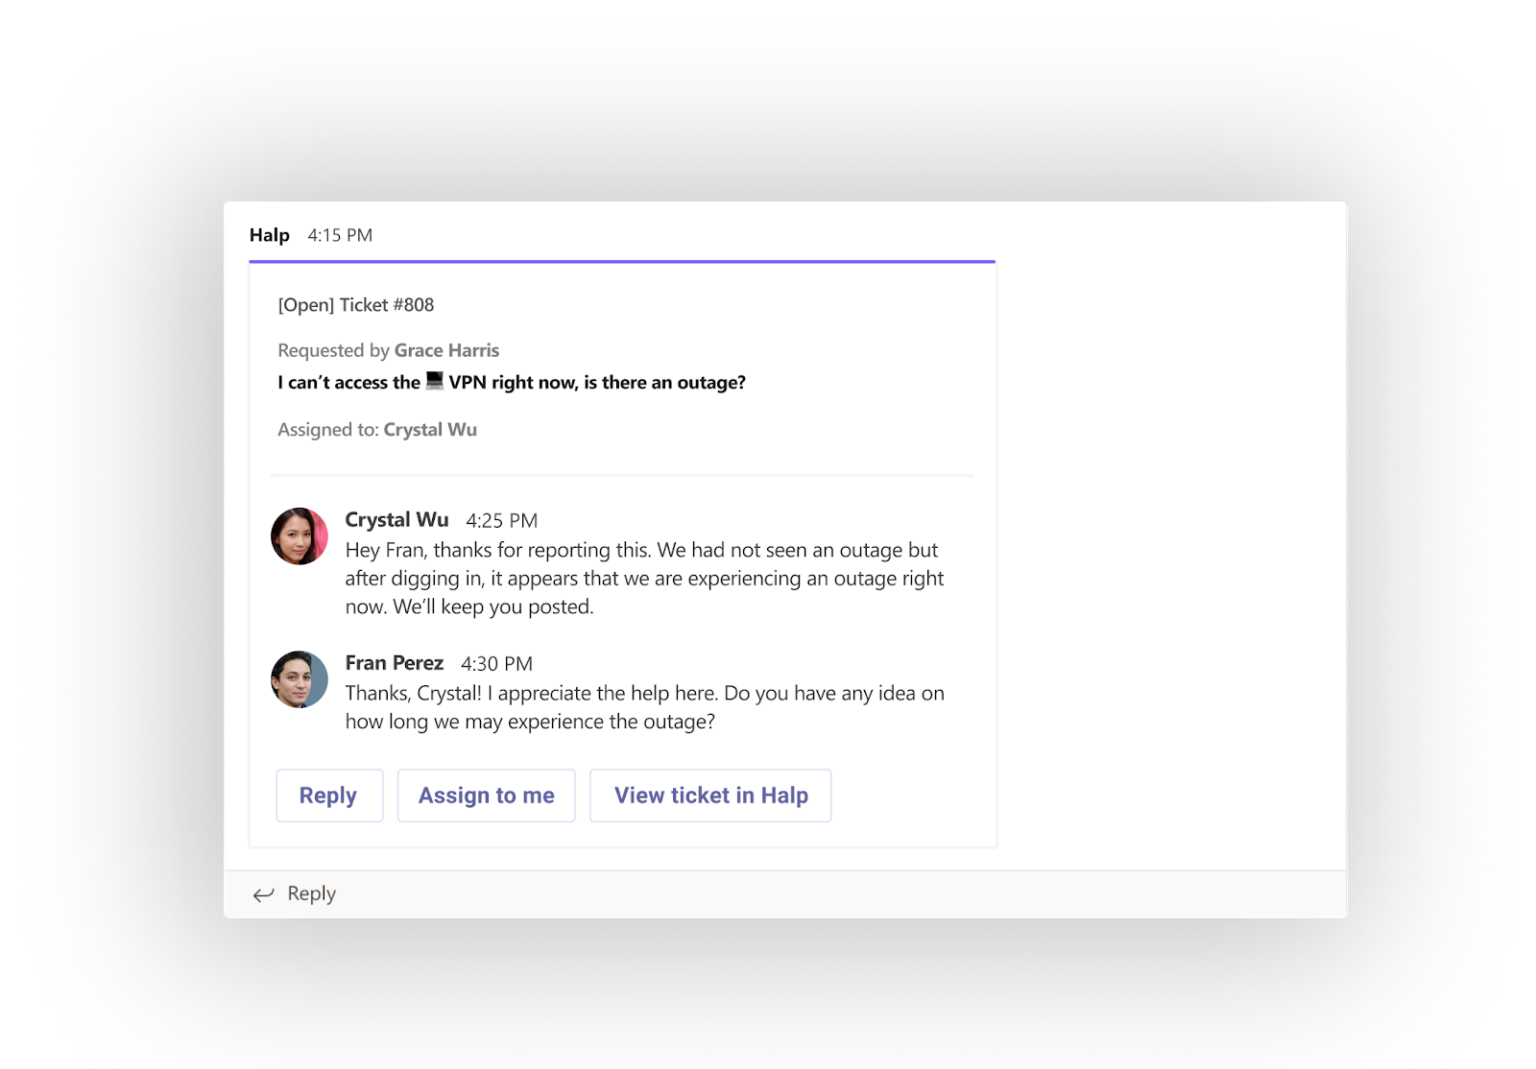Click Crystal Wu's profile avatar
This screenshot has height=1069, width=1536.
pyautogui.click(x=299, y=536)
